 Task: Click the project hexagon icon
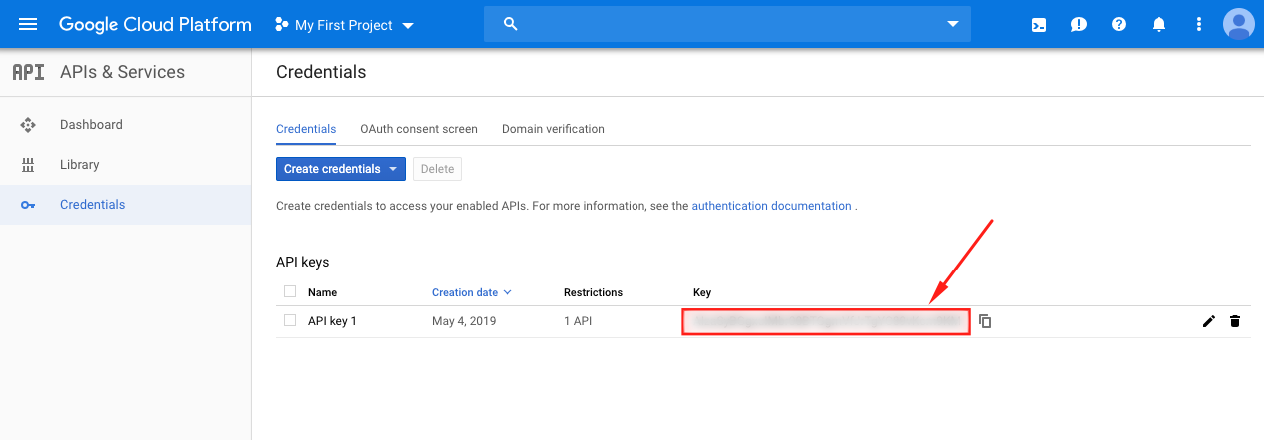click(x=282, y=25)
